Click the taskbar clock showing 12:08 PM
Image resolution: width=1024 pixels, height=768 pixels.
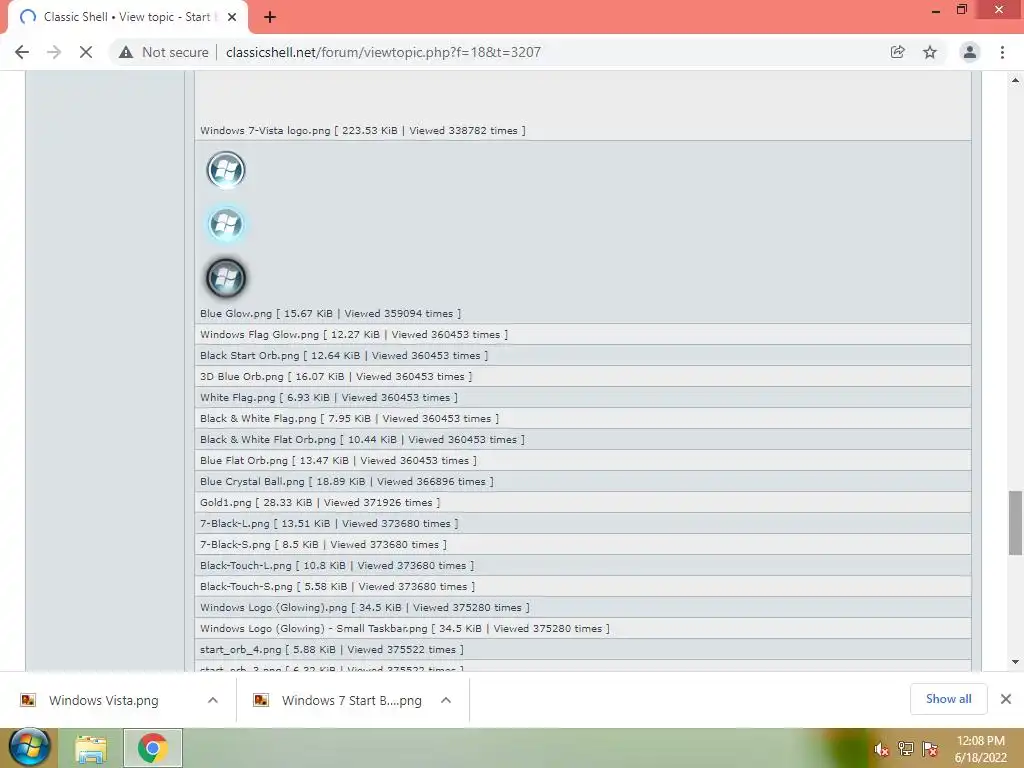pos(980,749)
